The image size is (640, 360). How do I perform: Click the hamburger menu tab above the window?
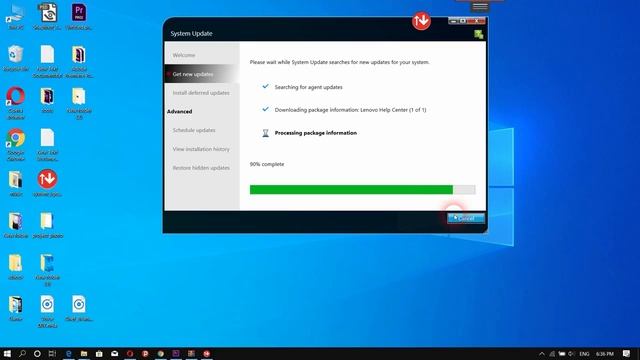[480, 6]
